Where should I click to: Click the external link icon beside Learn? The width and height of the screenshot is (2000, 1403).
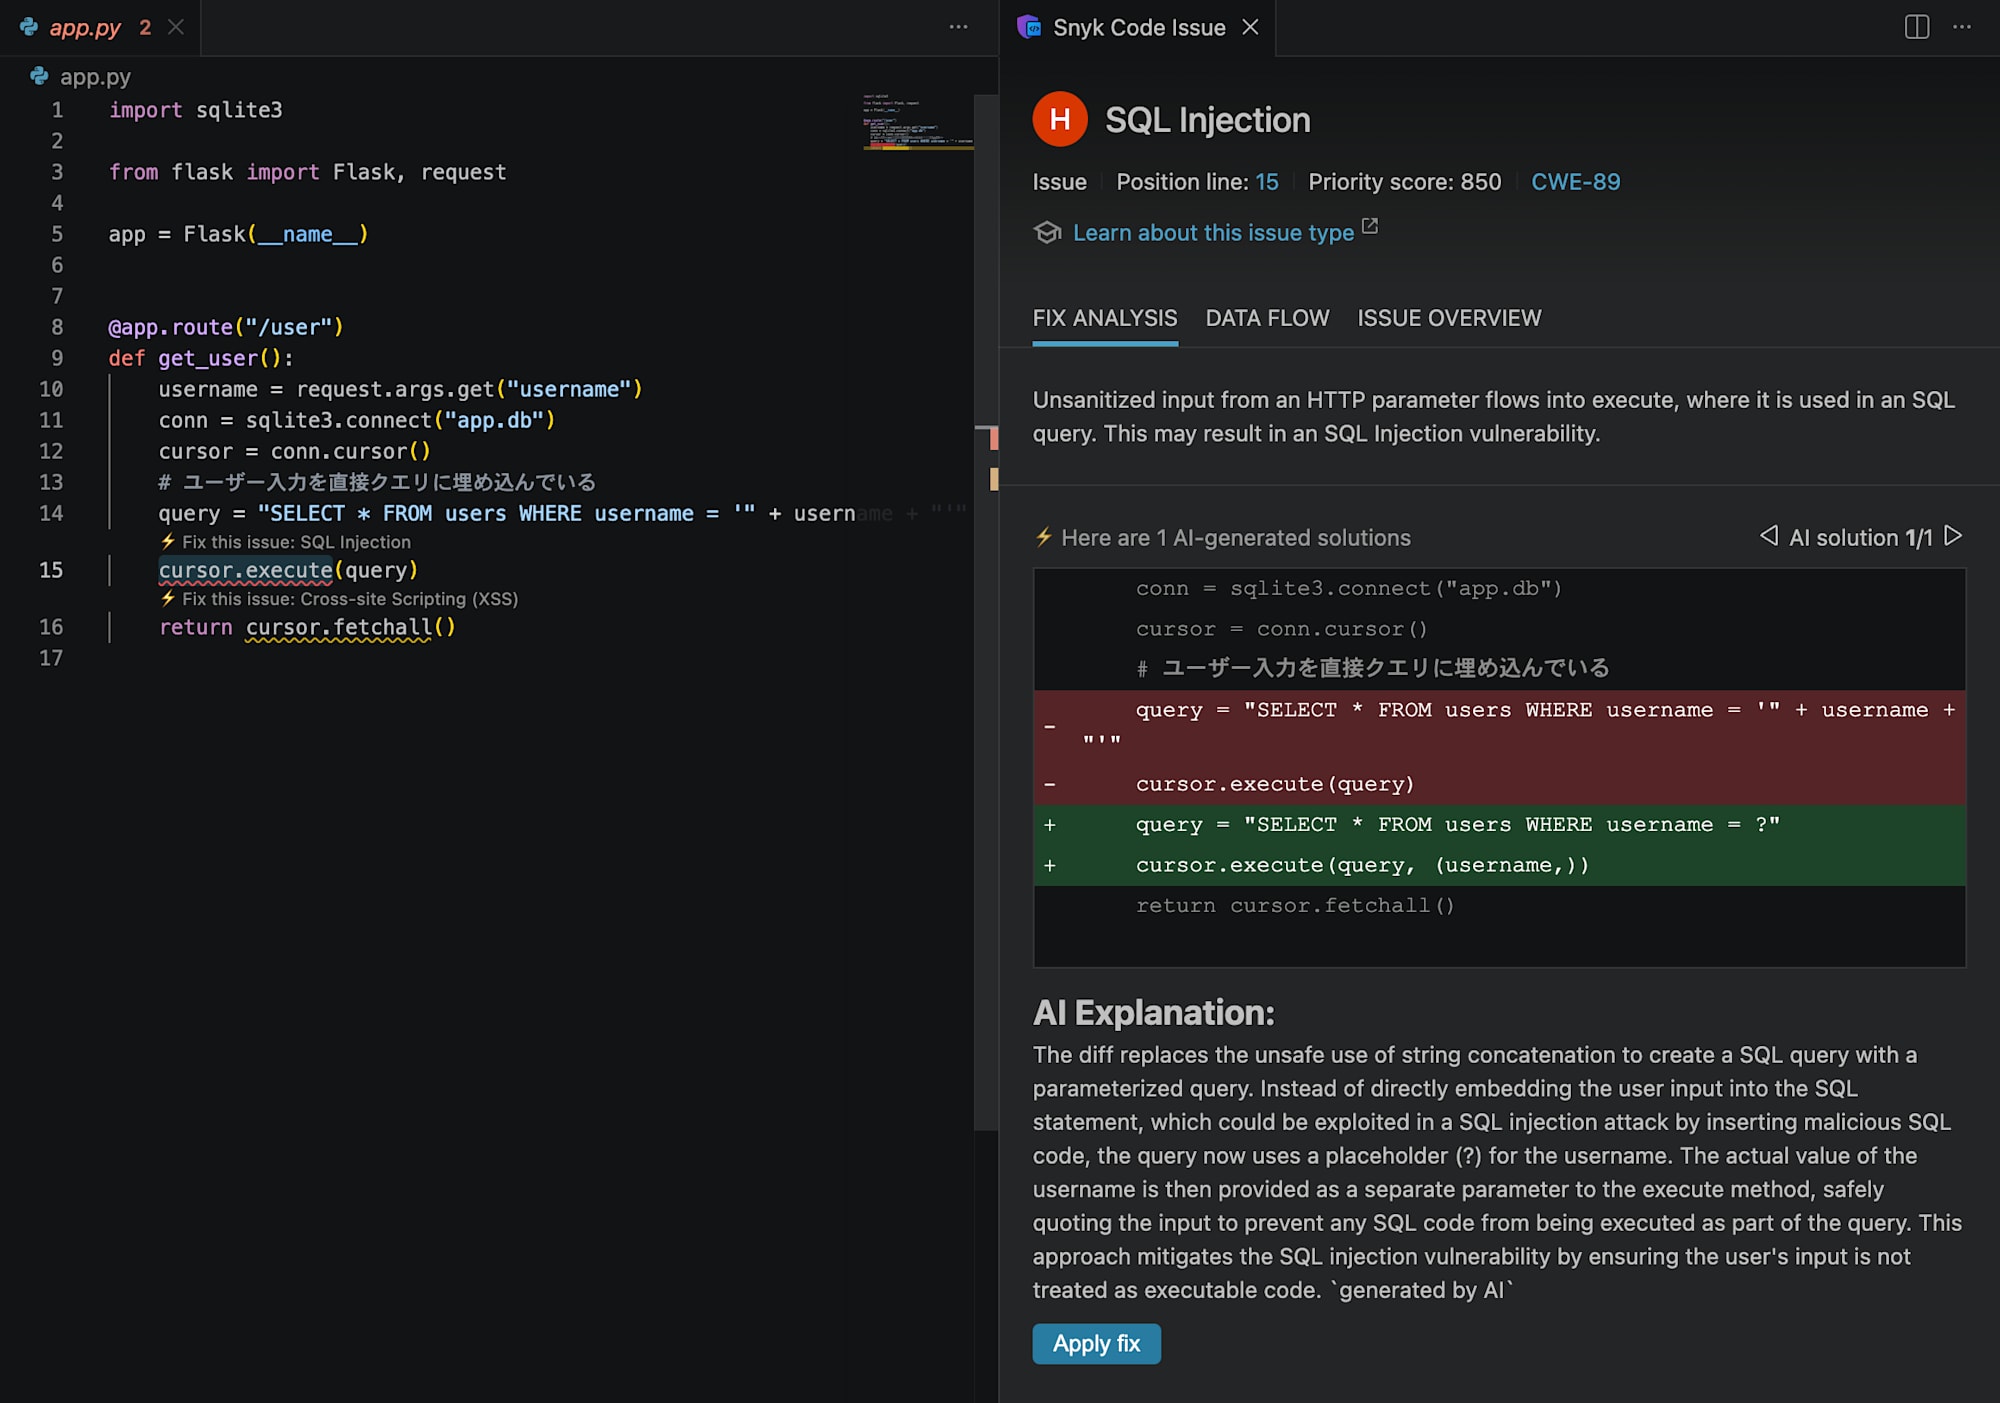tap(1370, 227)
